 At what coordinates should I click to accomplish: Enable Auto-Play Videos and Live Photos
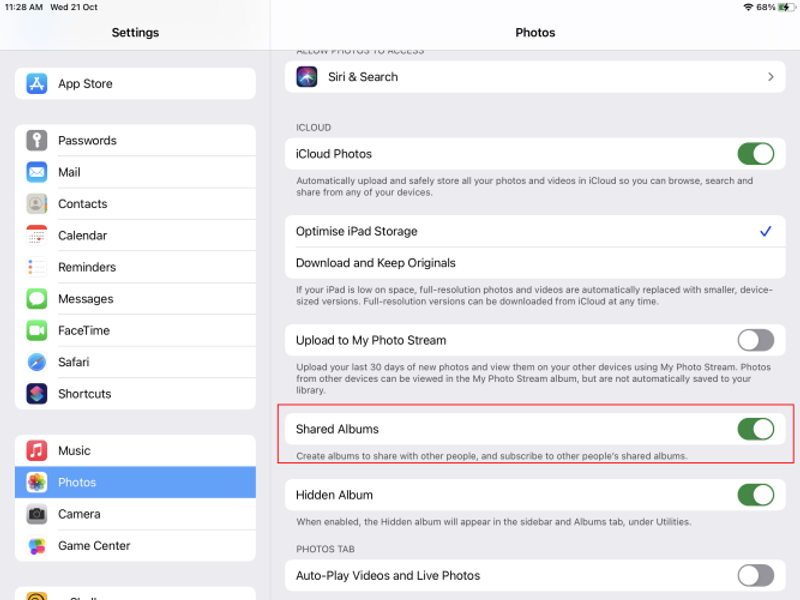pos(755,576)
